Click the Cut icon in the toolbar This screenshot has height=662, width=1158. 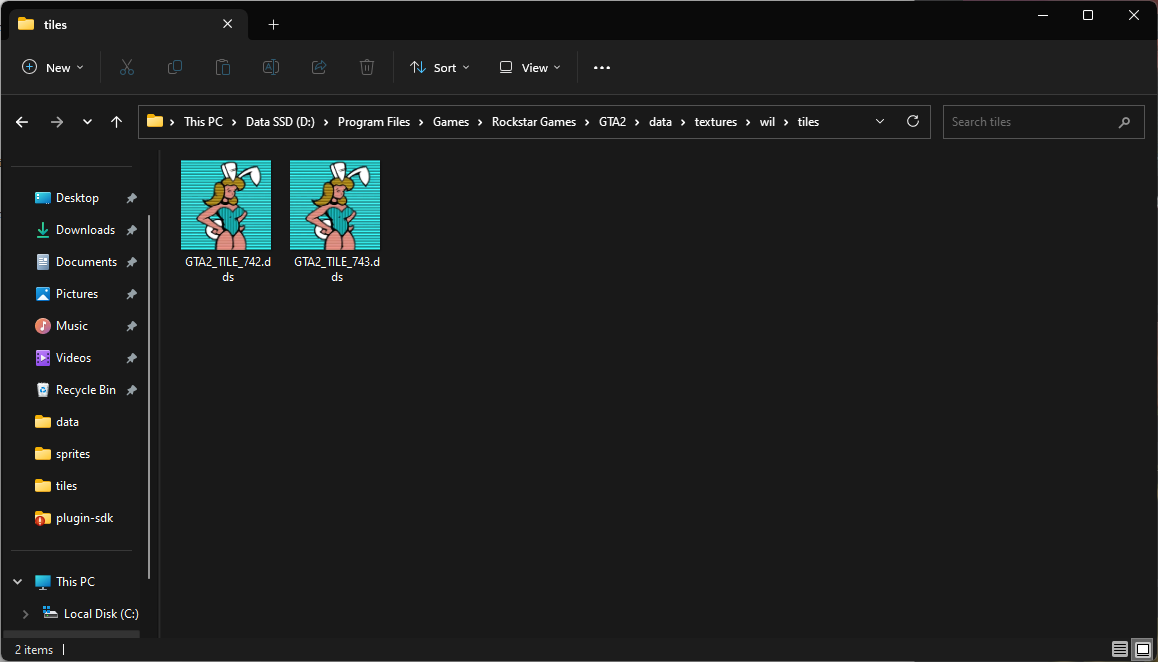(126, 67)
